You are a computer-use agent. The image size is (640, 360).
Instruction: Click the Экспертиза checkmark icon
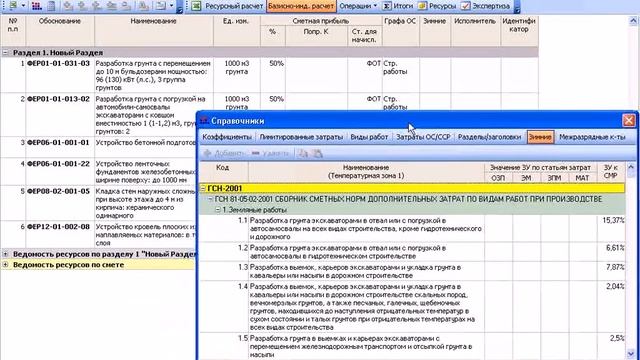coord(465,6)
